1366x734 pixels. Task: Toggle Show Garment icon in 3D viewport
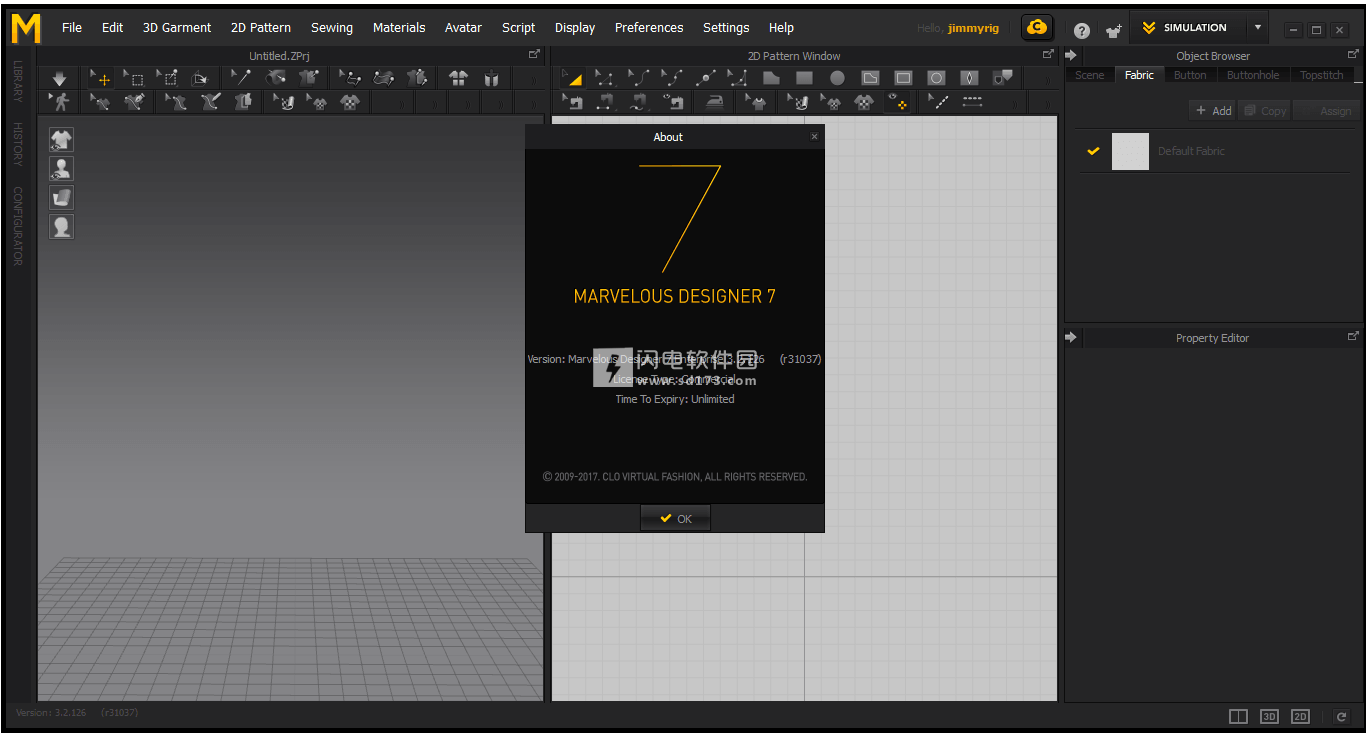[61, 140]
